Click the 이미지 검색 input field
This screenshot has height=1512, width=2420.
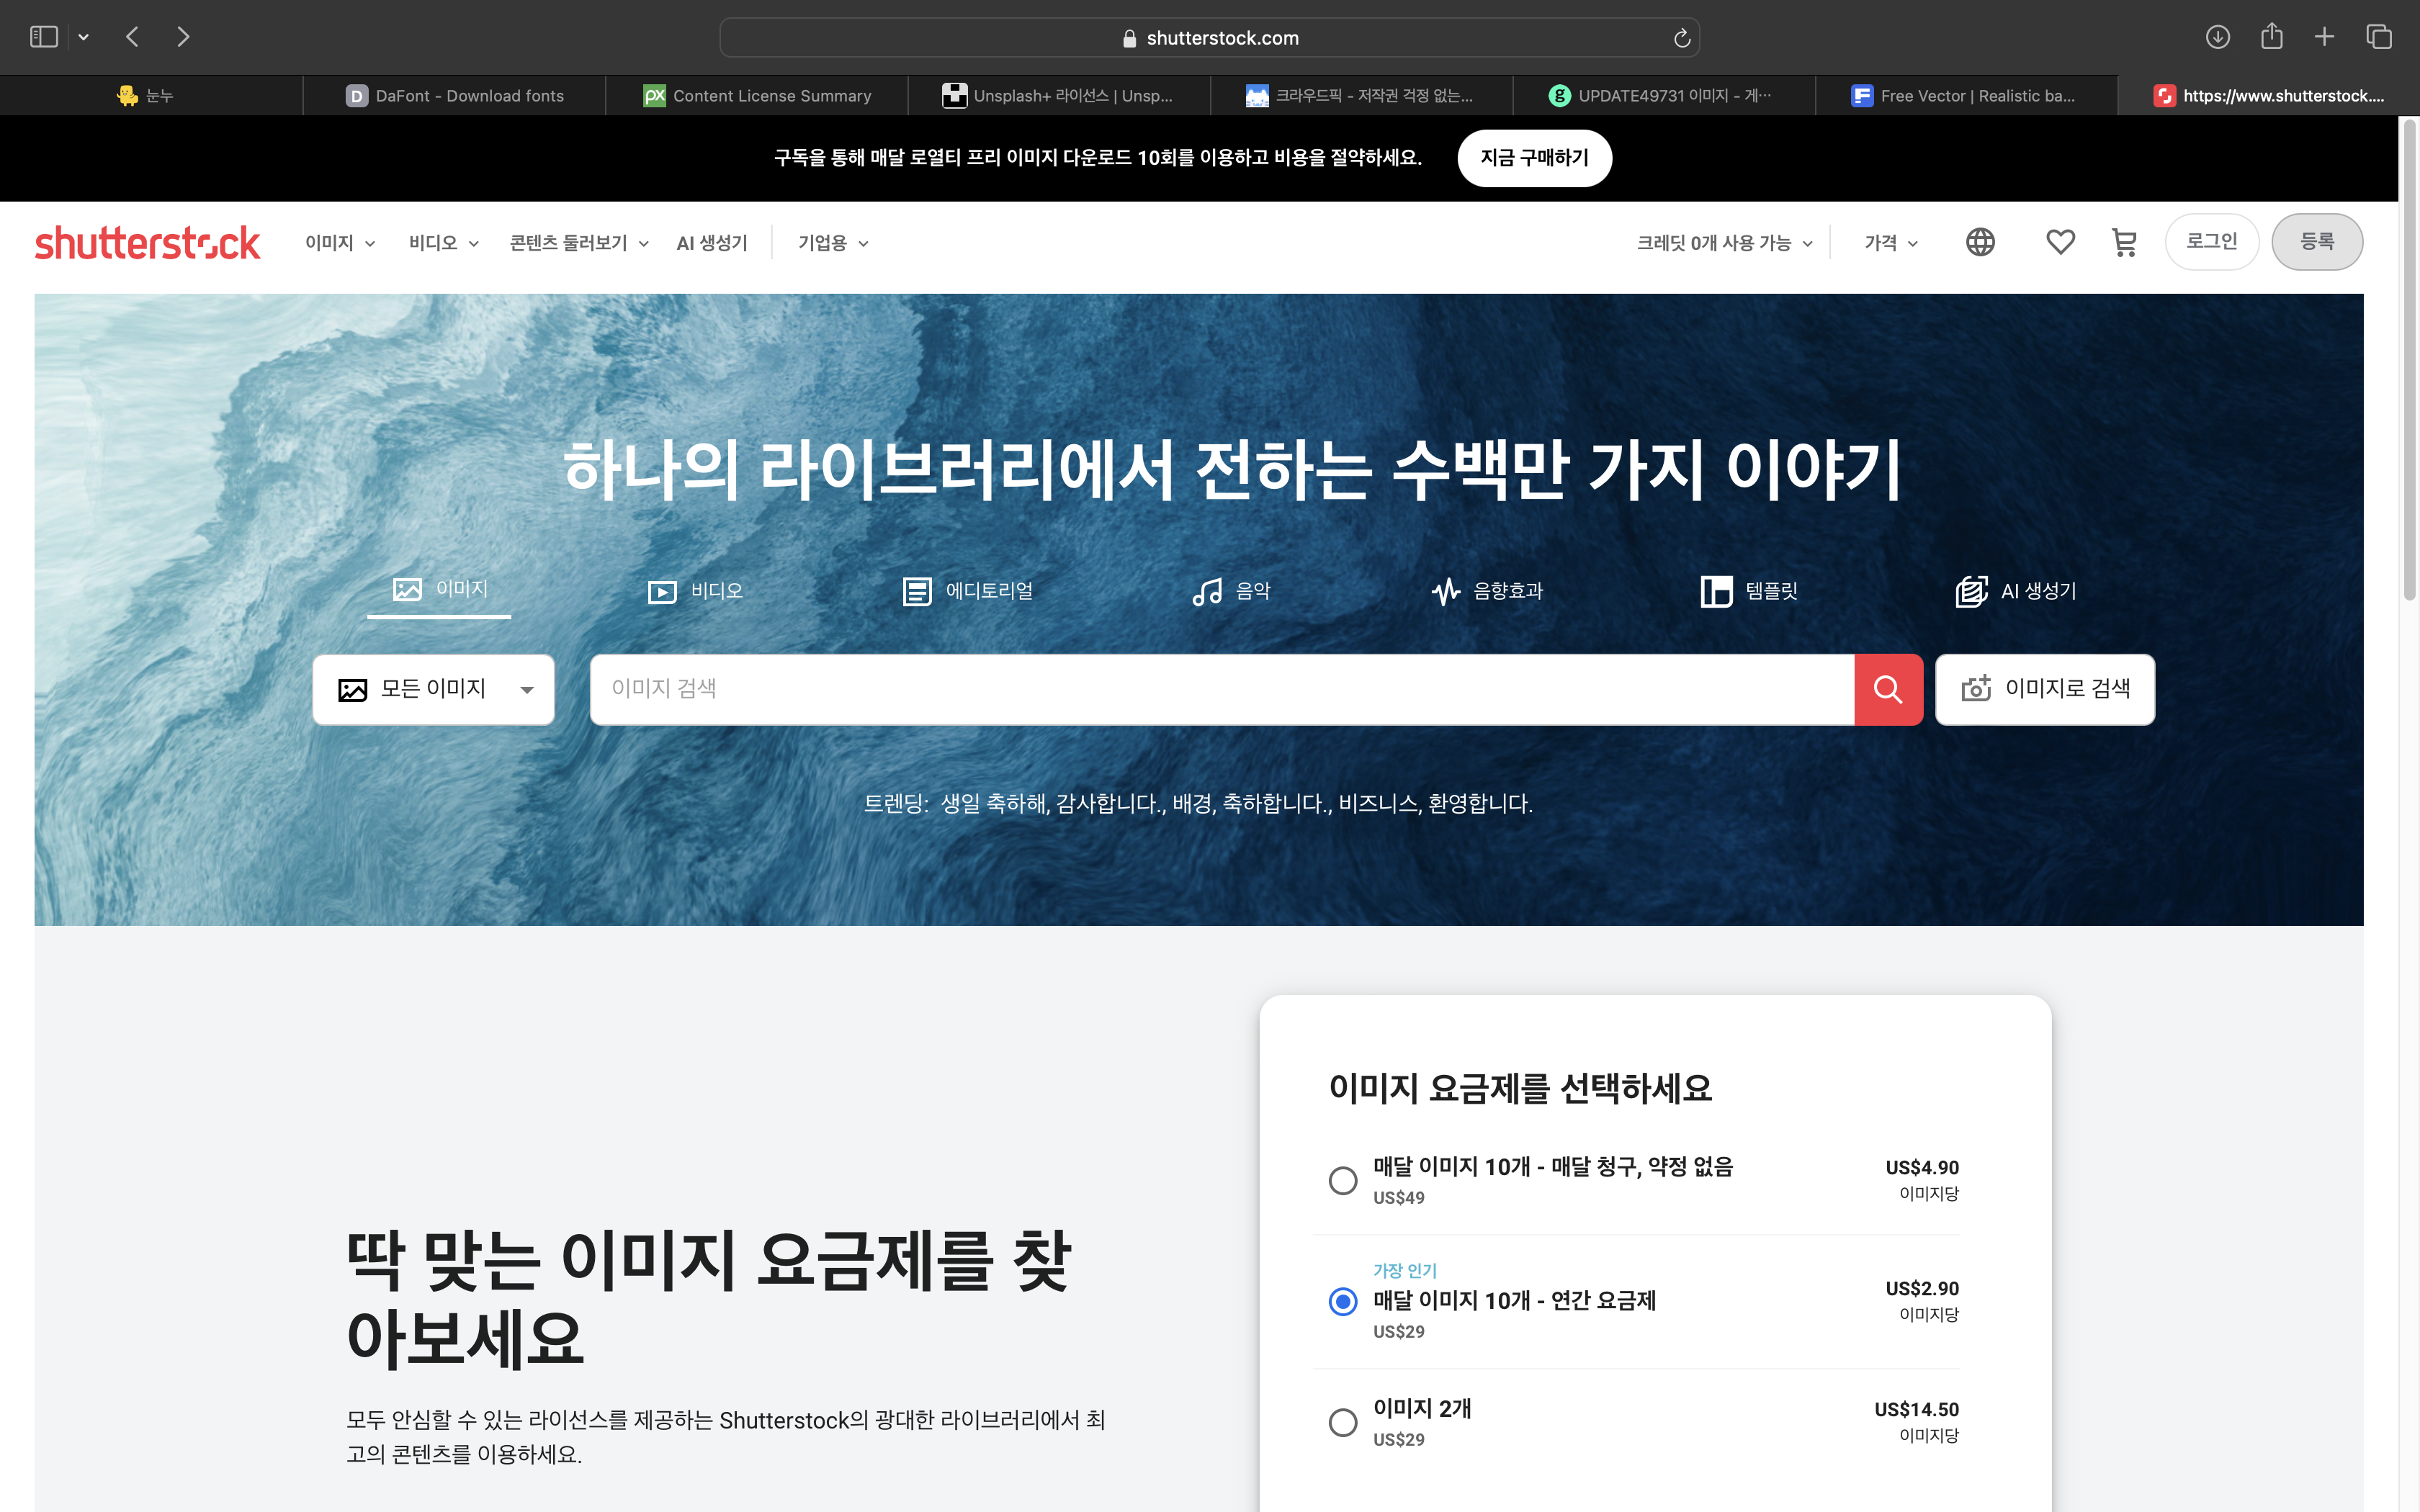pos(1220,689)
